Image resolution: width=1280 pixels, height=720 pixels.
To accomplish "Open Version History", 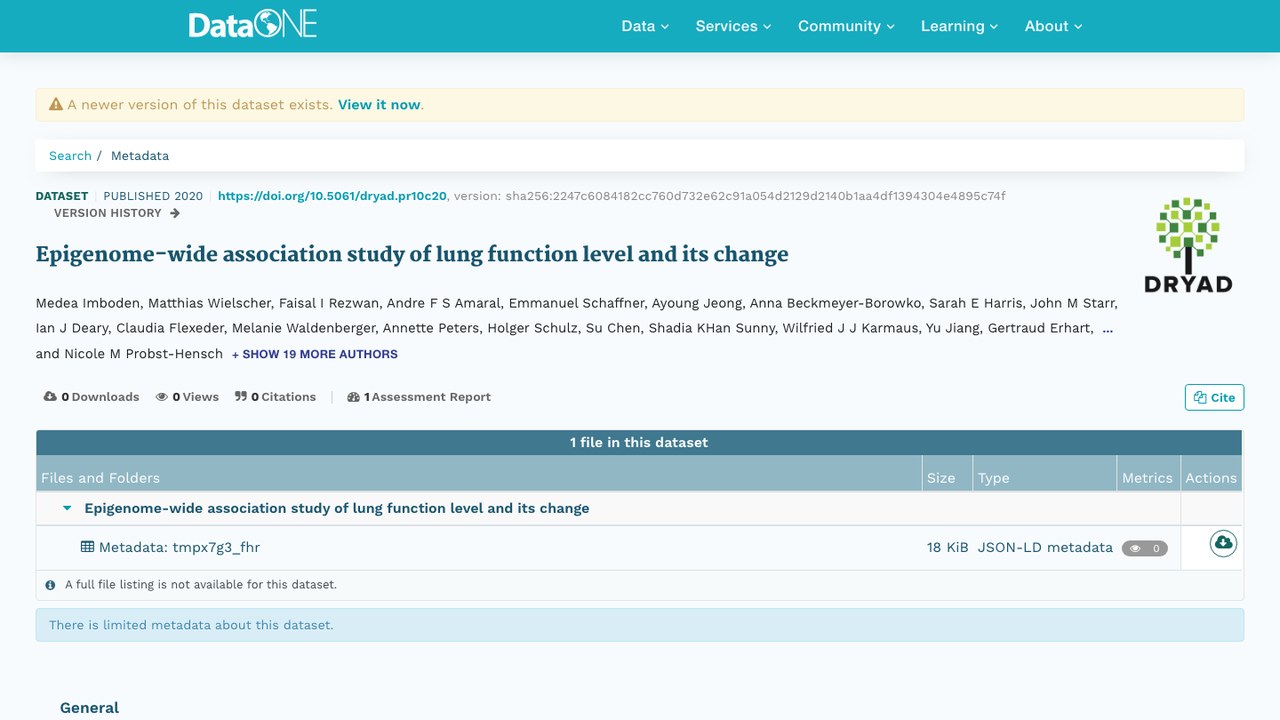I will coord(117,213).
